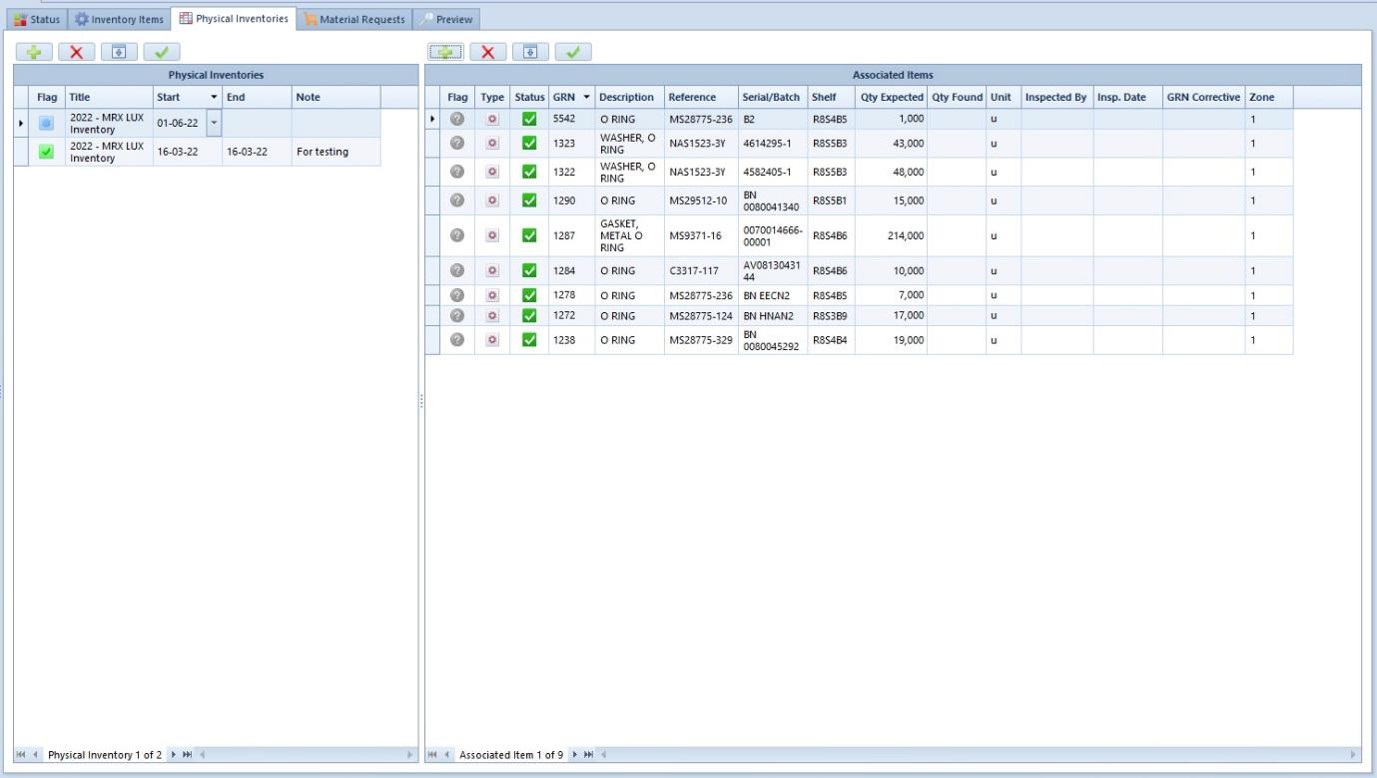Select 'GASKET, METAL O RING' description cell

(x=629, y=236)
